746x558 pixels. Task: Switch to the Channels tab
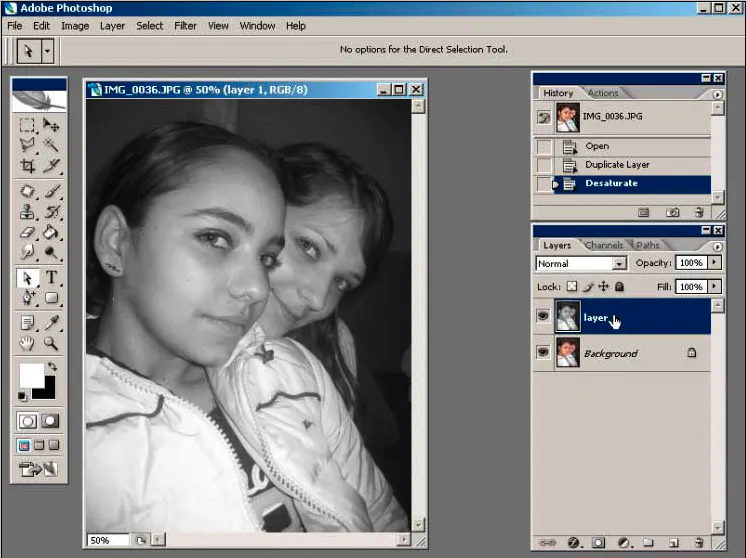click(604, 245)
